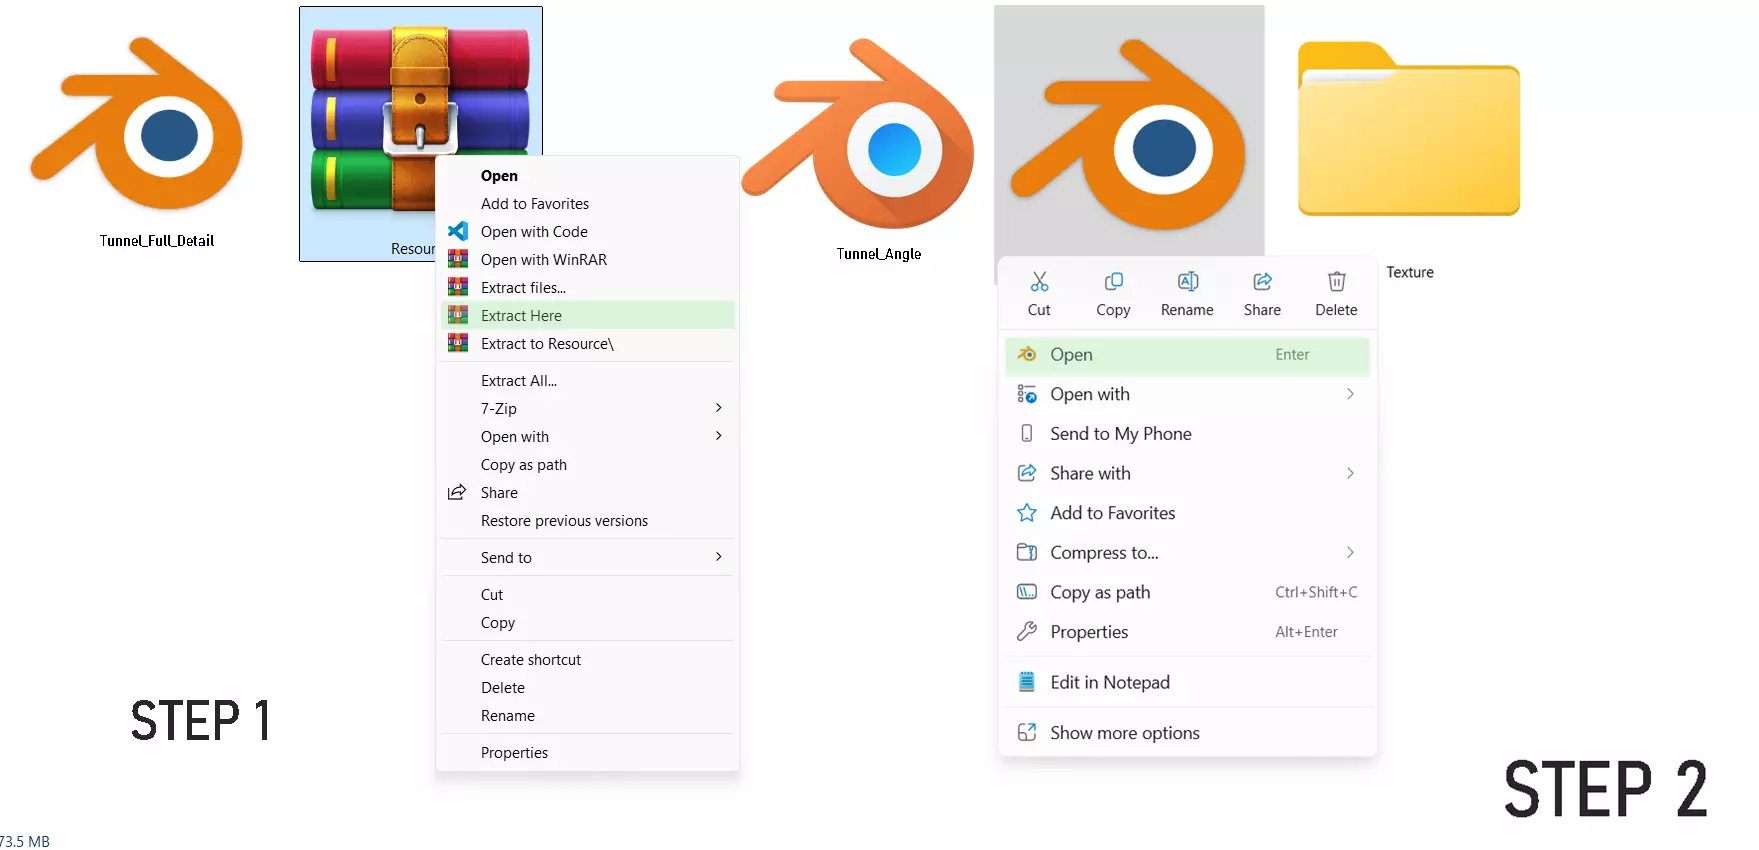The image size is (1759, 850).
Task: Choose Copy in classic context menu
Action: 587,622
